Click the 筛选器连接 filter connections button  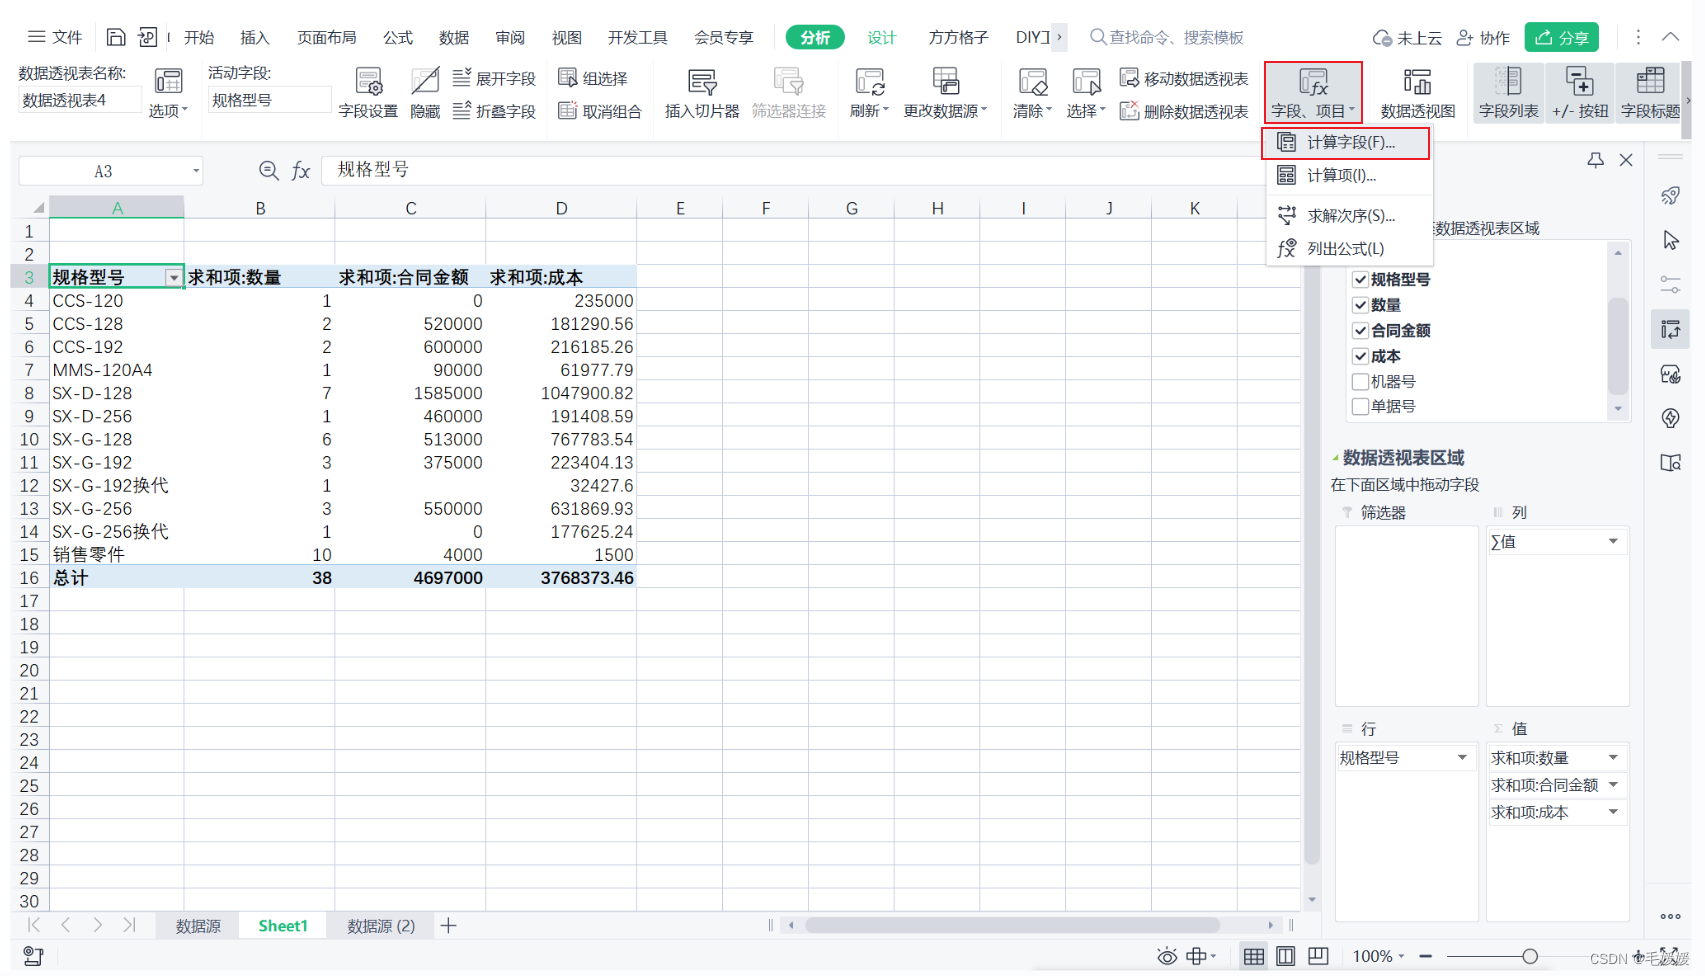(789, 93)
